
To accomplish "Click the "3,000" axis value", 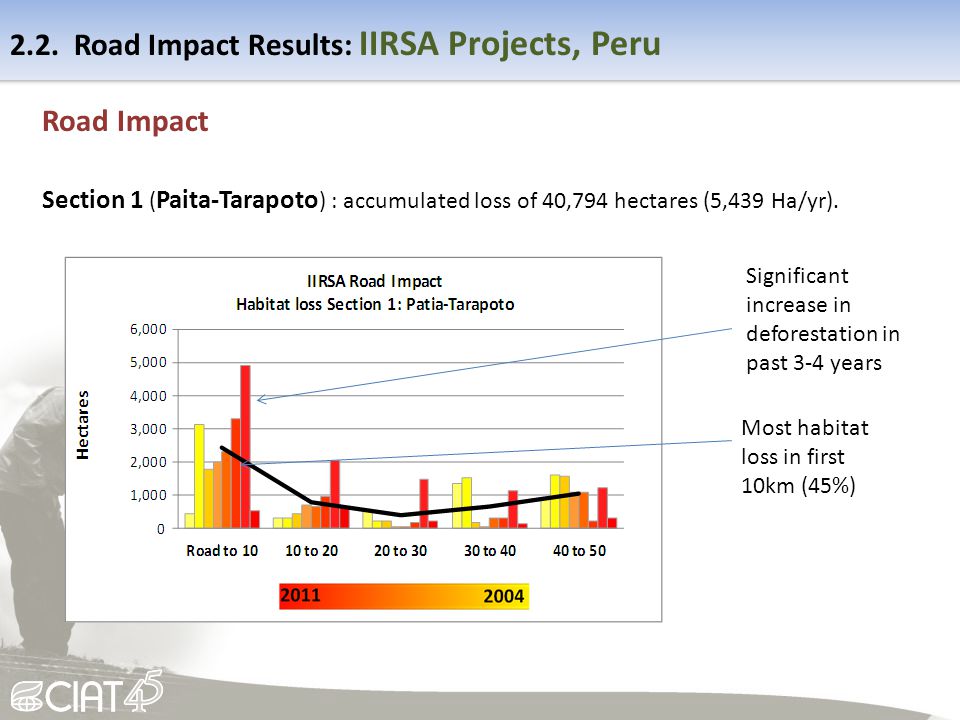I will tap(148, 429).
